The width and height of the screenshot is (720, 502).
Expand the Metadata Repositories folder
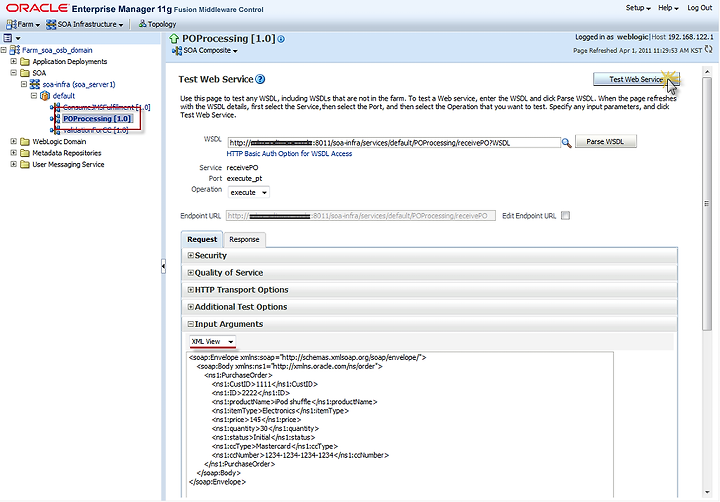[14, 153]
